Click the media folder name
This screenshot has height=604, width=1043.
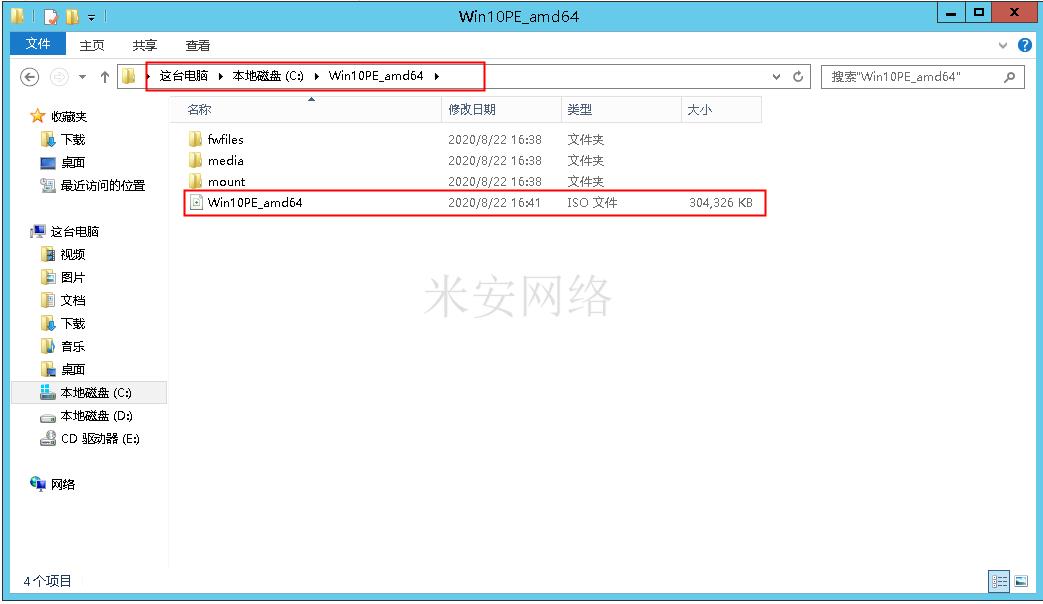(225, 160)
